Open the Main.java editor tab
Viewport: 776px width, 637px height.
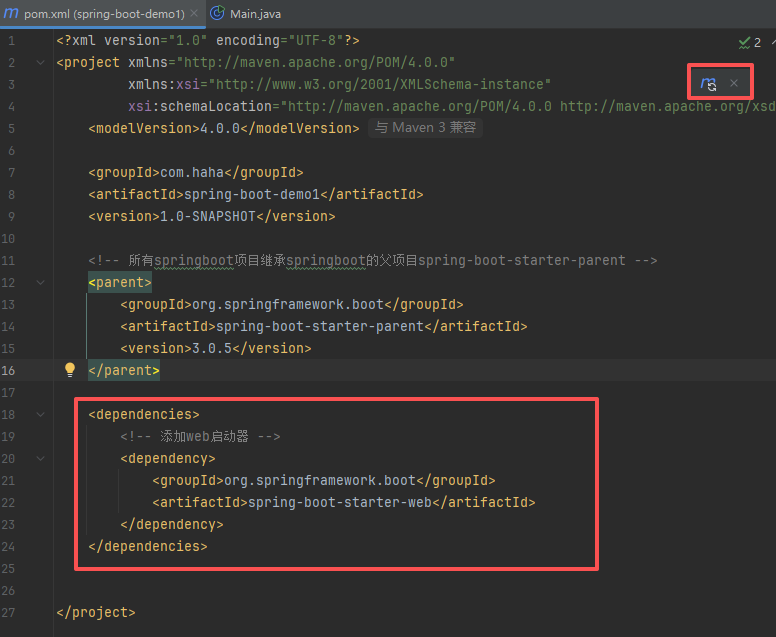coord(255,14)
